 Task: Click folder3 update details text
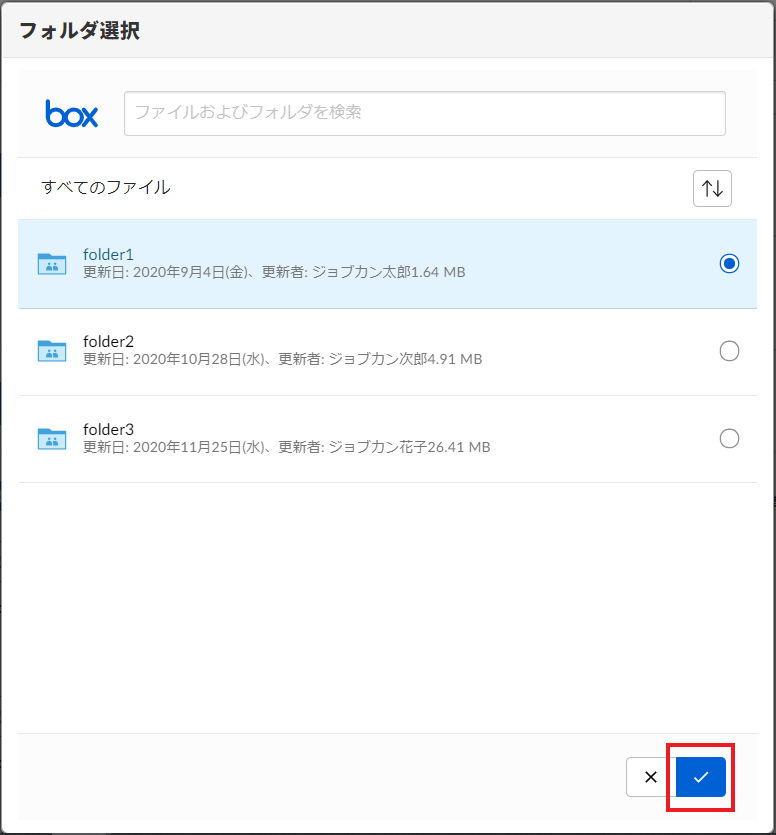click(x=287, y=447)
